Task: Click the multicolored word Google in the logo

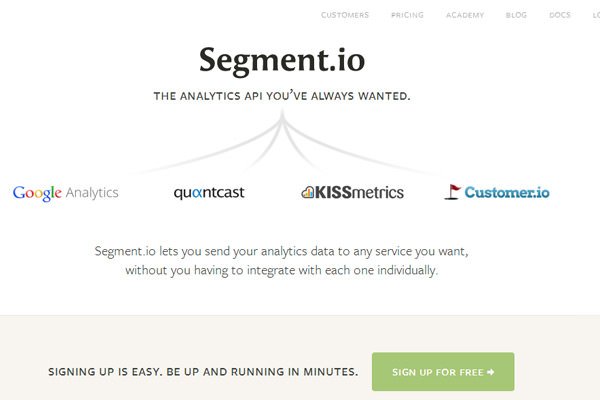Action: point(38,192)
